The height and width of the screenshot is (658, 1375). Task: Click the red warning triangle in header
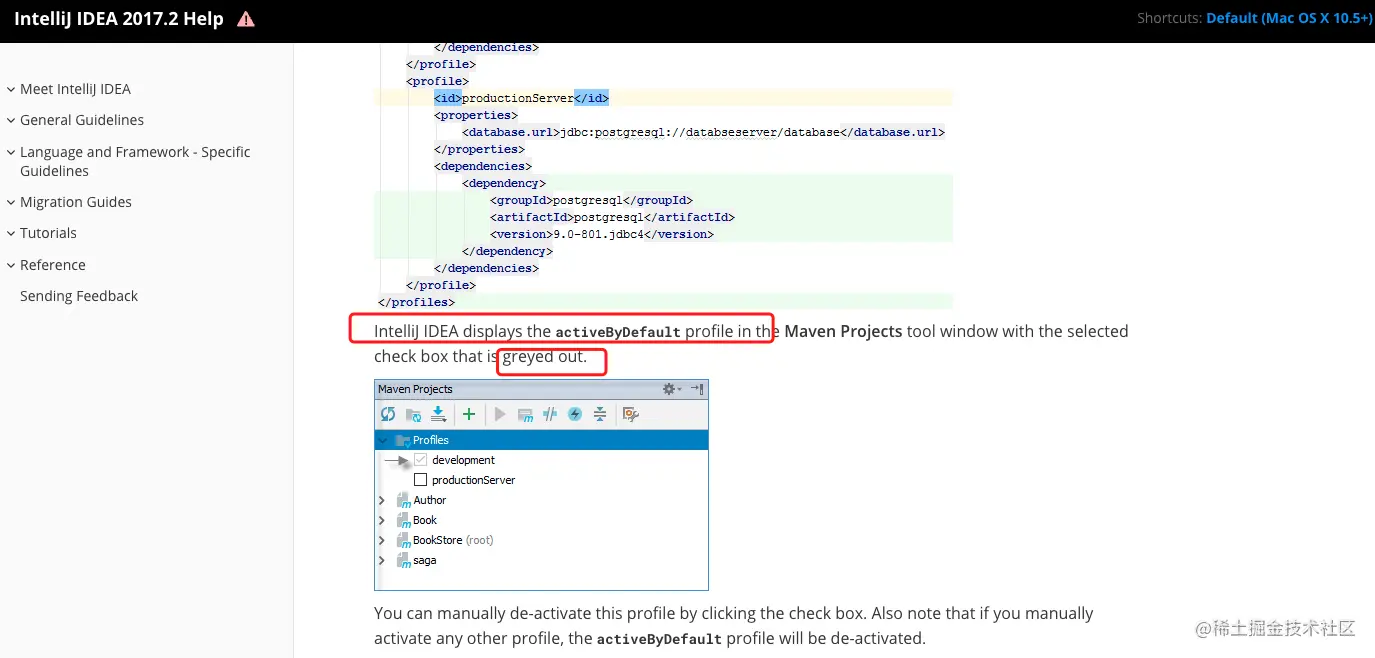[245, 19]
